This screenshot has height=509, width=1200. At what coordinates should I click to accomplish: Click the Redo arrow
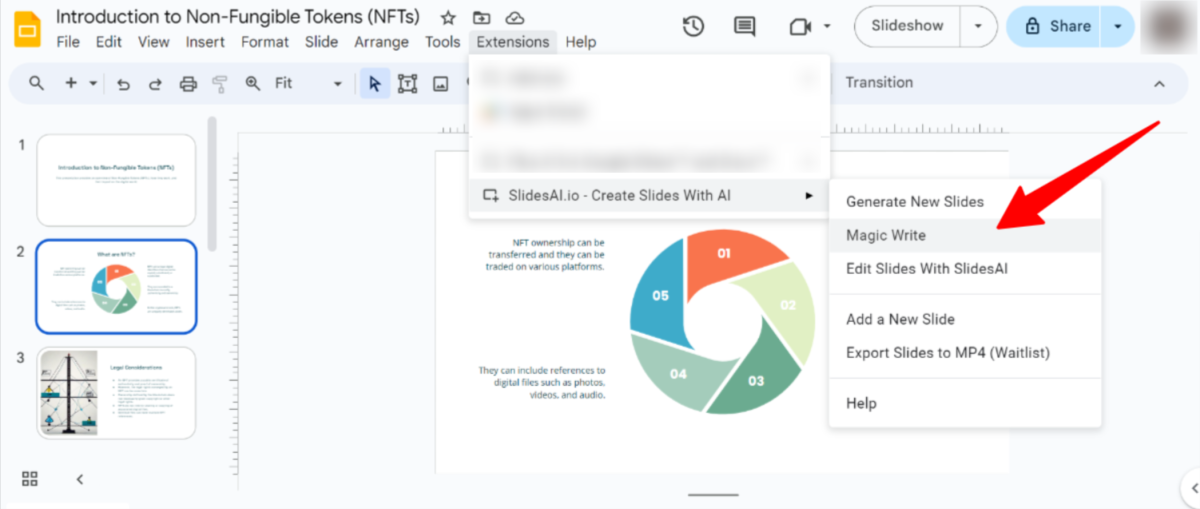155,84
